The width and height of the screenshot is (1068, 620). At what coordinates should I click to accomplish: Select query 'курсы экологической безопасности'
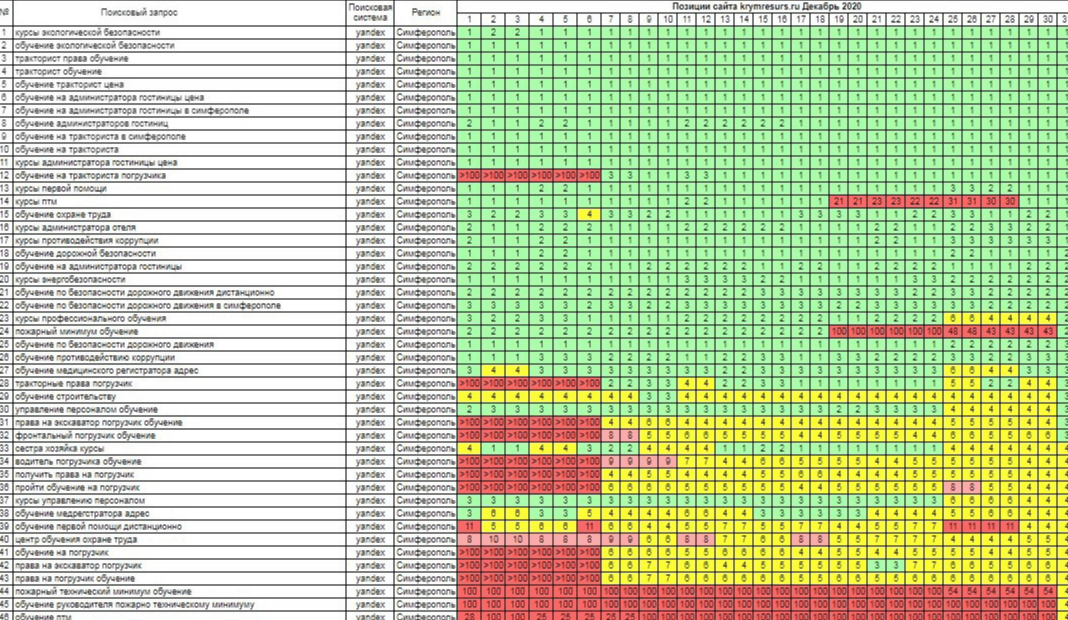(88, 32)
